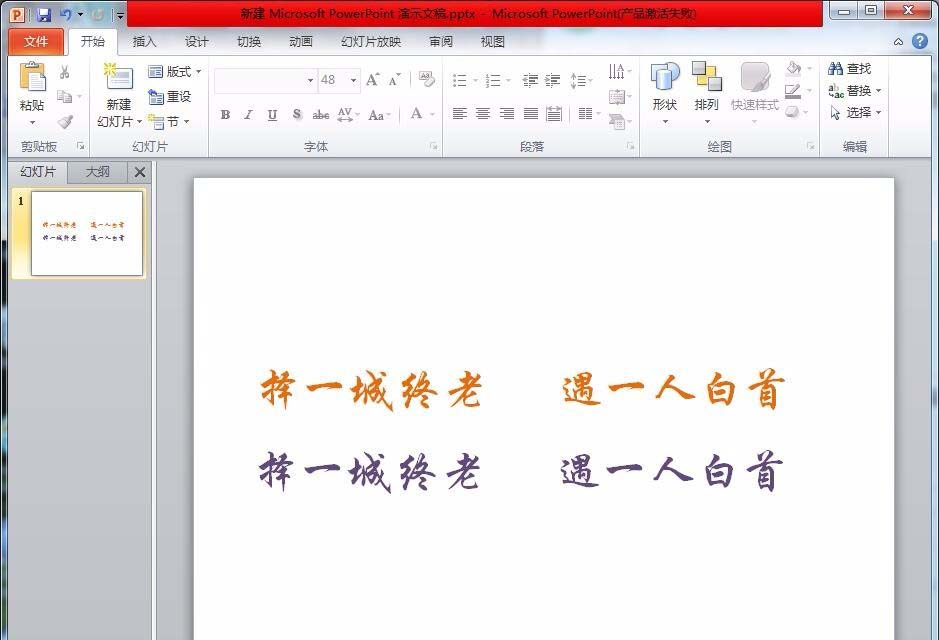Click the Reset slide button (重设)
The width and height of the screenshot is (939, 640).
point(169,96)
